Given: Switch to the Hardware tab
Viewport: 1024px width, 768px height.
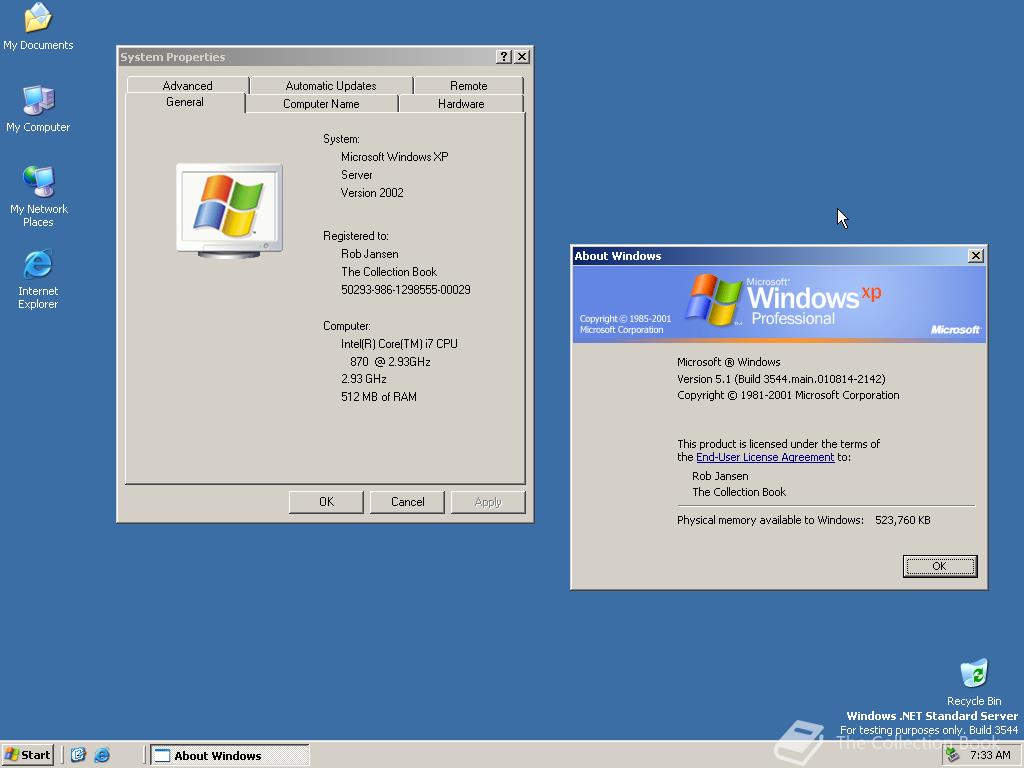Looking at the screenshot, I should coord(461,104).
